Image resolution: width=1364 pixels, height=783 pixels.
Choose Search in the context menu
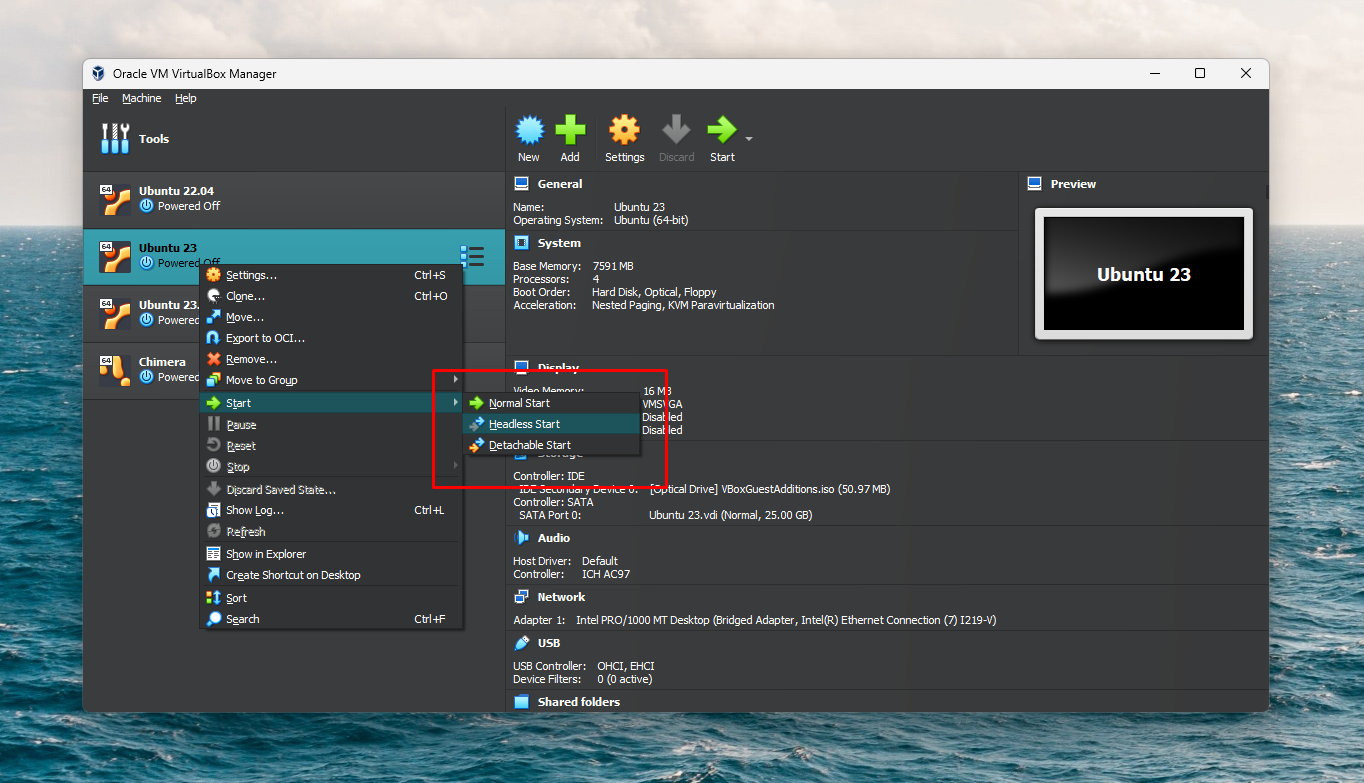[331, 619]
